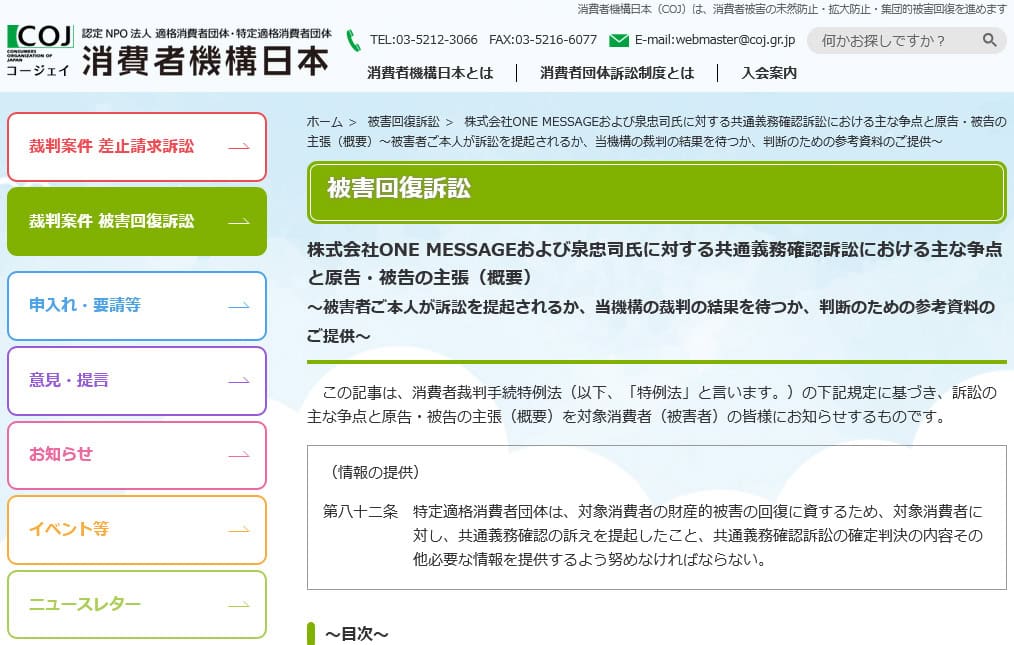The height and width of the screenshot is (645, 1014).
Task: Click the article subtitle starting ～被害者ご本人が
Action: [651, 321]
